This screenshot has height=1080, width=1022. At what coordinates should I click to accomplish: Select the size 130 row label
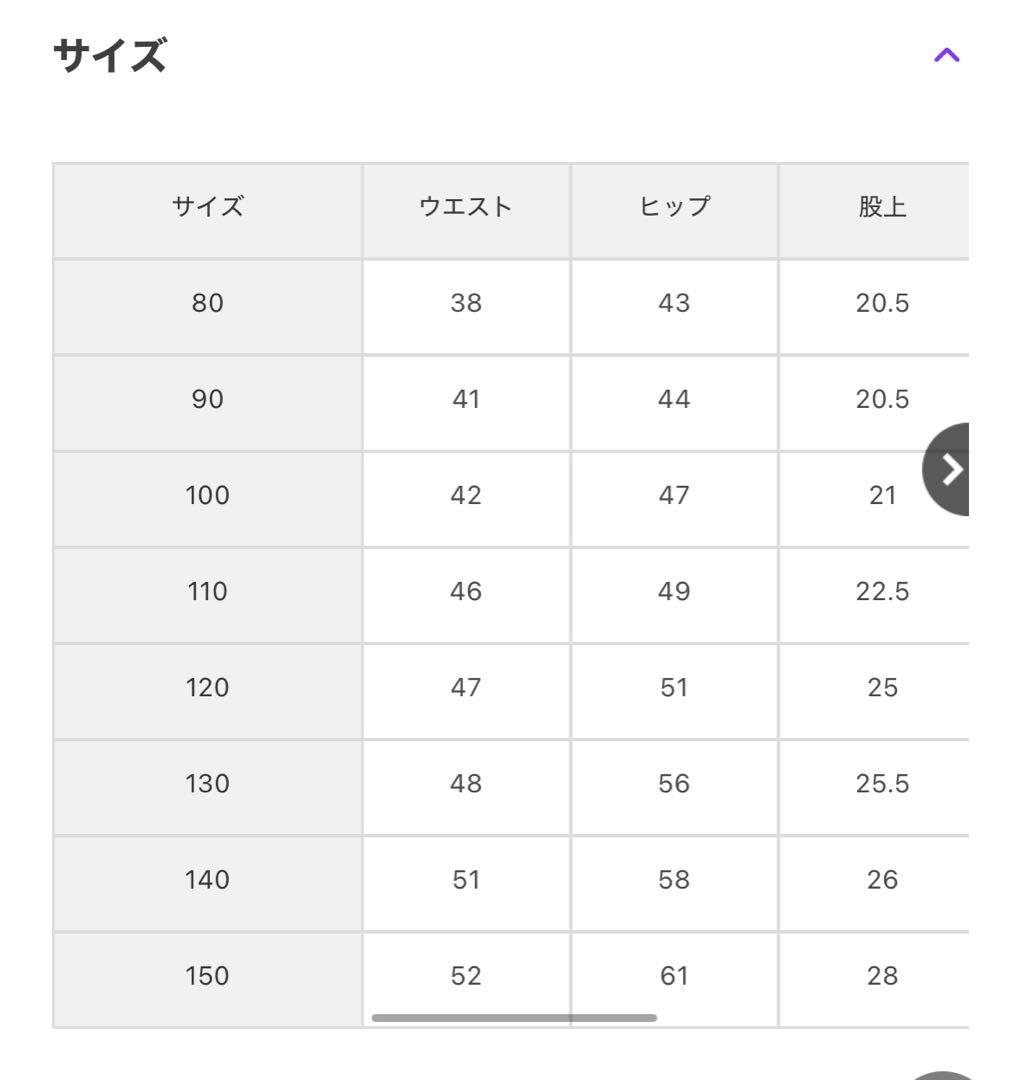pyautogui.click(x=207, y=783)
